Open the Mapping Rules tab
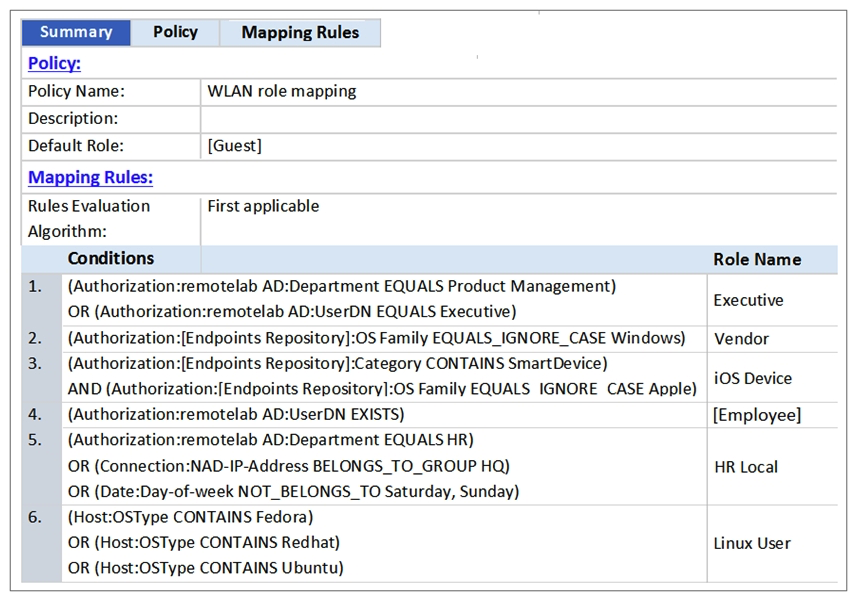856x600 pixels. point(300,33)
